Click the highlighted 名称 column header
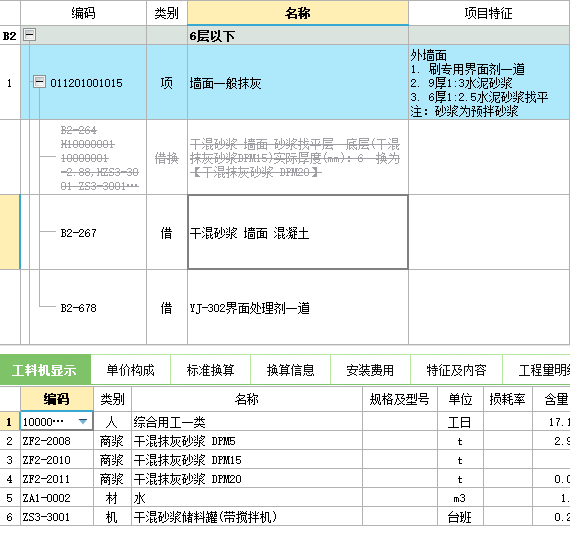This screenshot has width=570, height=547. tap(298, 13)
